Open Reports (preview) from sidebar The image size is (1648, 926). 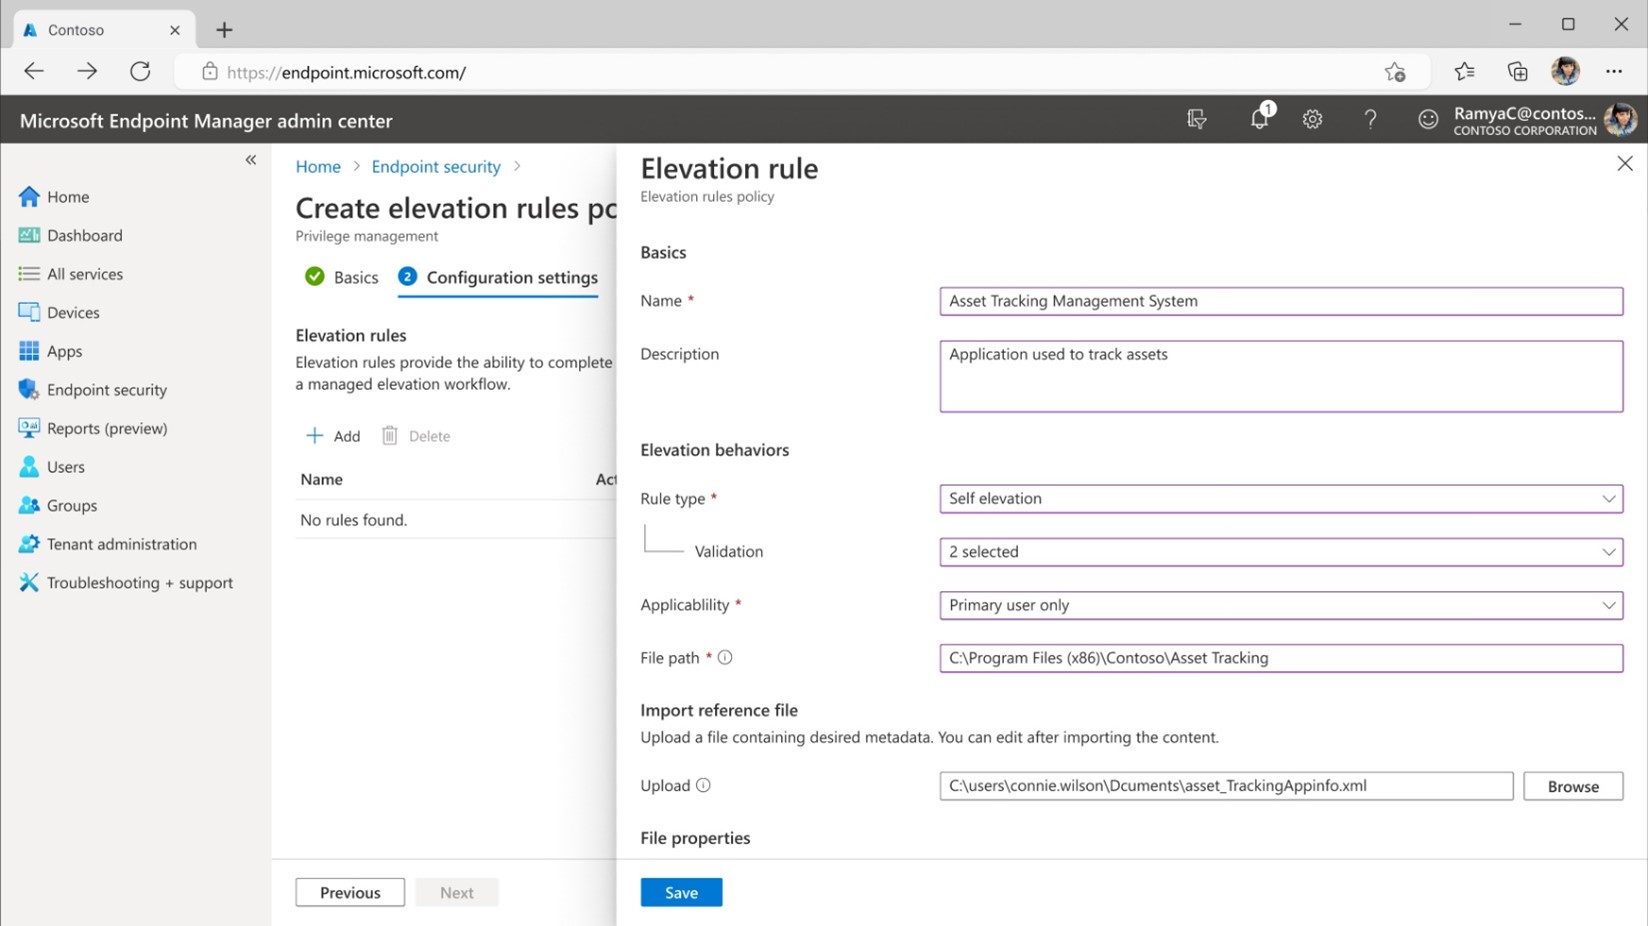106,428
